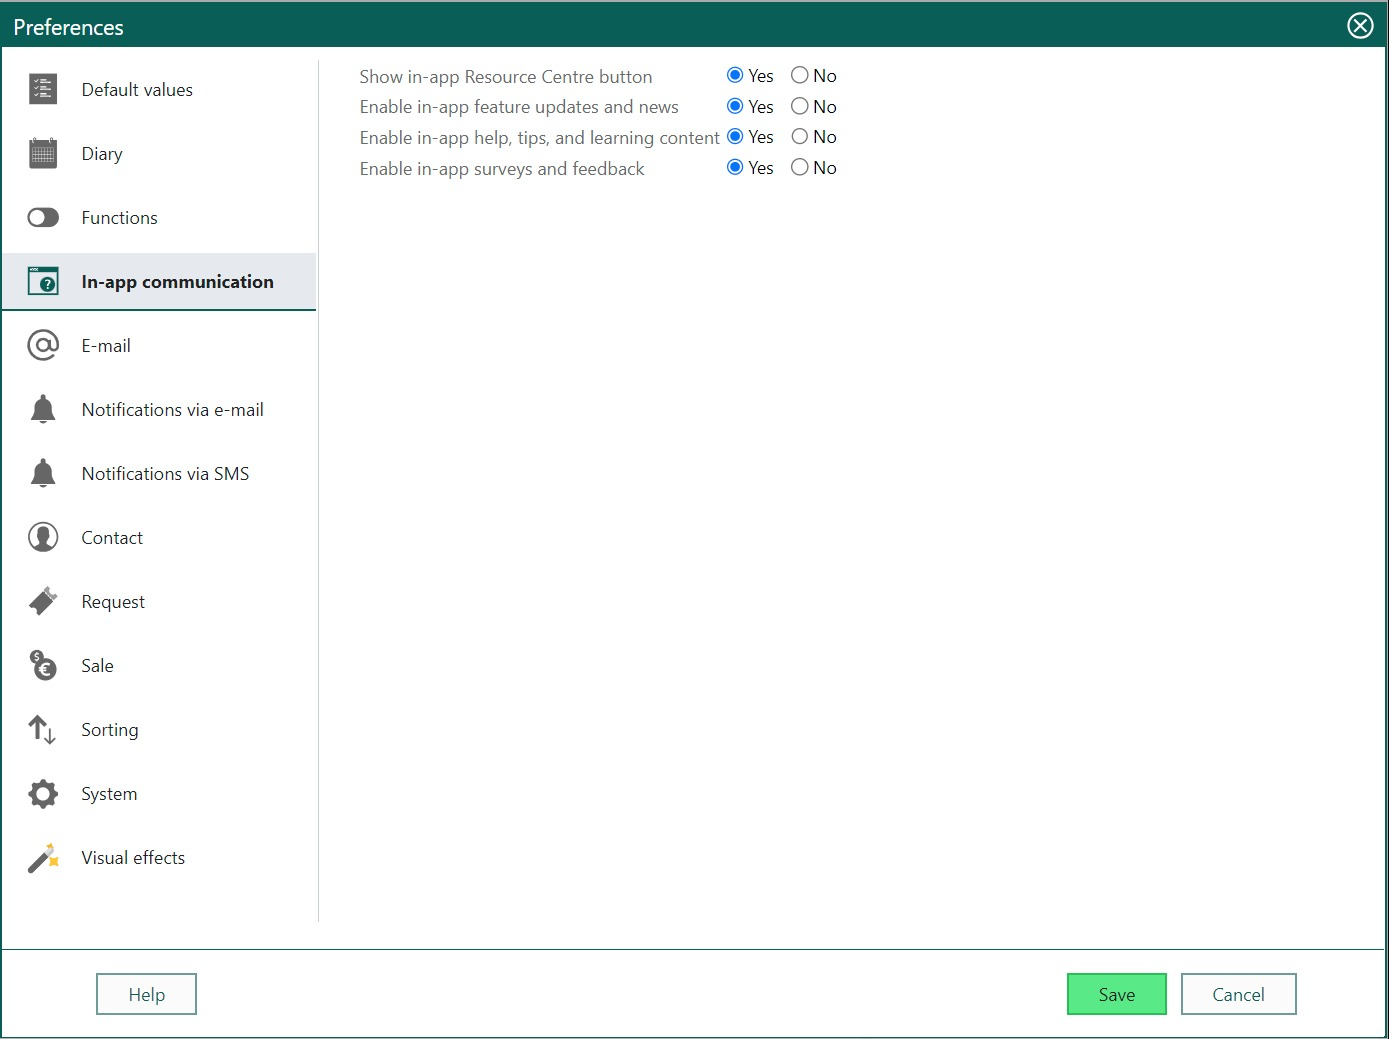
Task: Open Sorting preferences
Action: point(159,730)
